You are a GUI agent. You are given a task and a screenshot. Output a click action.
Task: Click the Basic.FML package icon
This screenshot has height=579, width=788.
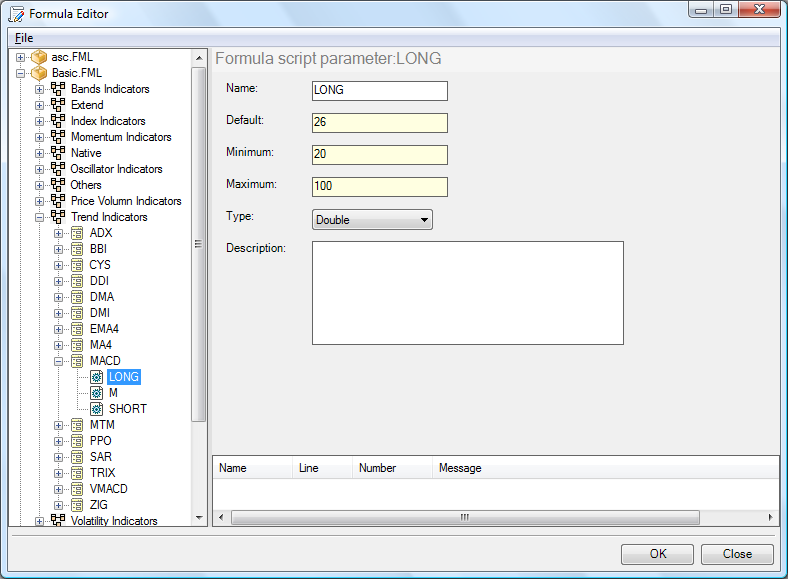39,73
